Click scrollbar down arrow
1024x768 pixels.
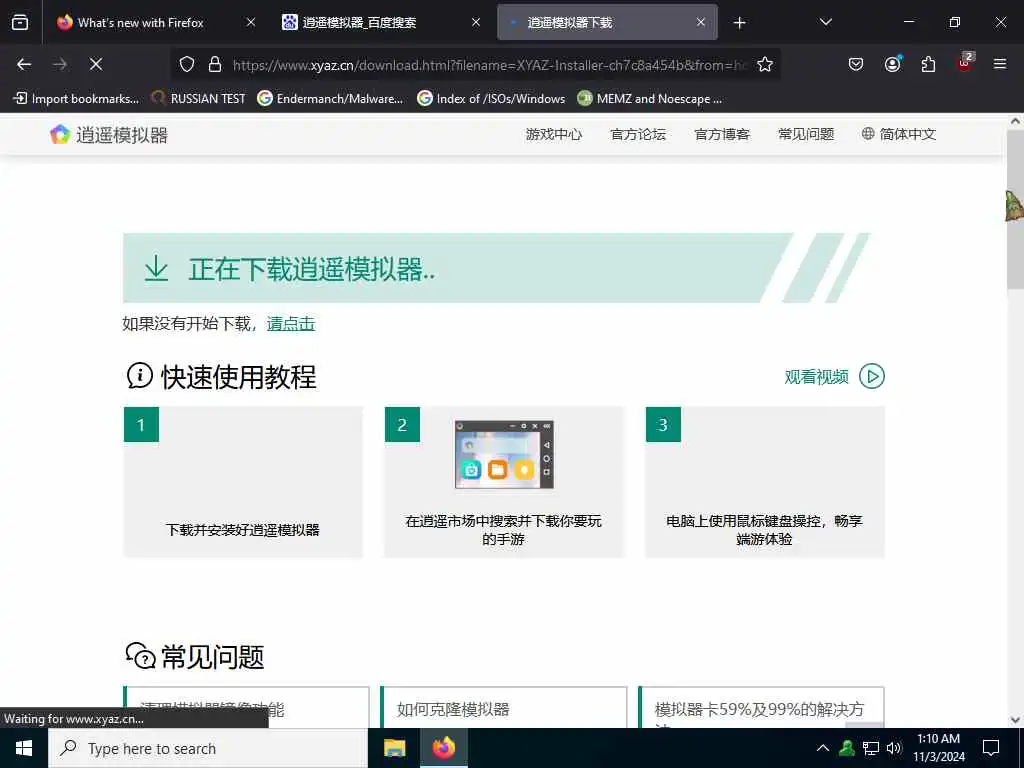pos(1016,720)
